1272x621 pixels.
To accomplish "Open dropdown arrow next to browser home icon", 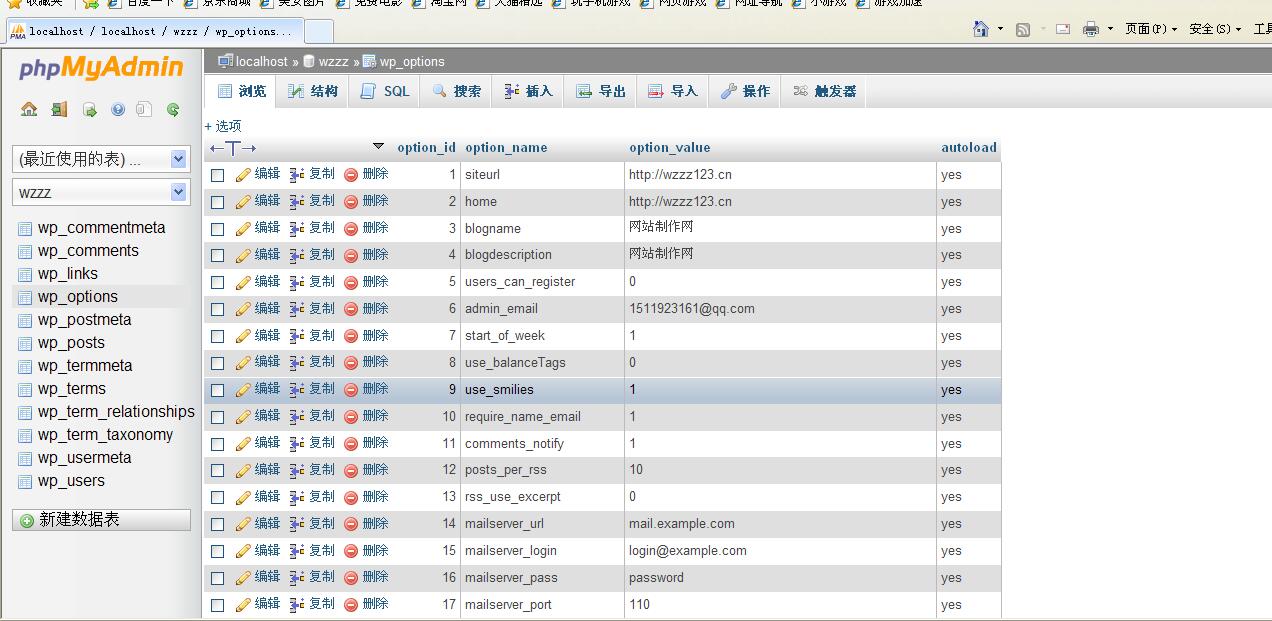I will (1001, 29).
